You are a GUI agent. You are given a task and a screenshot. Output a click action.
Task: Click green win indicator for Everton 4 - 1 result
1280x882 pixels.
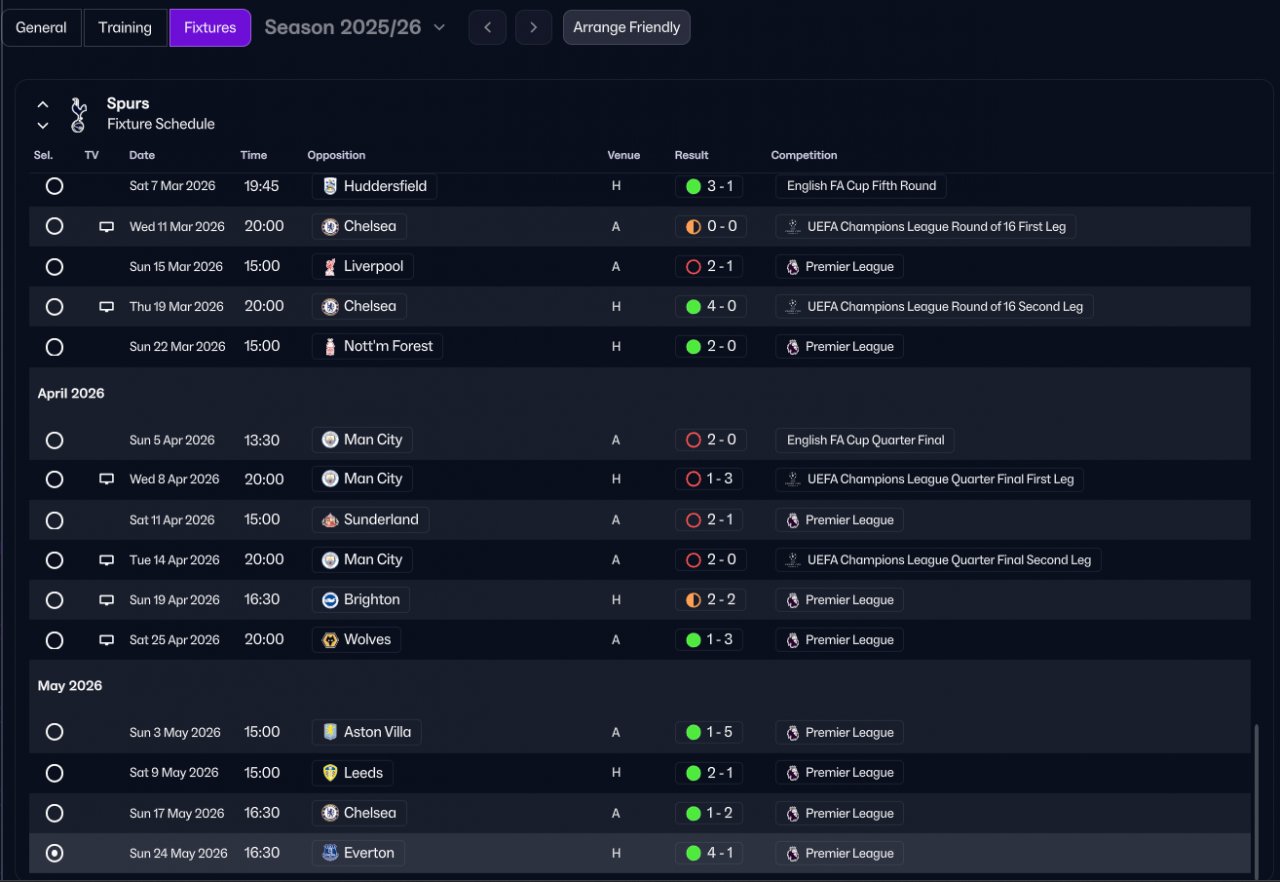coord(693,854)
